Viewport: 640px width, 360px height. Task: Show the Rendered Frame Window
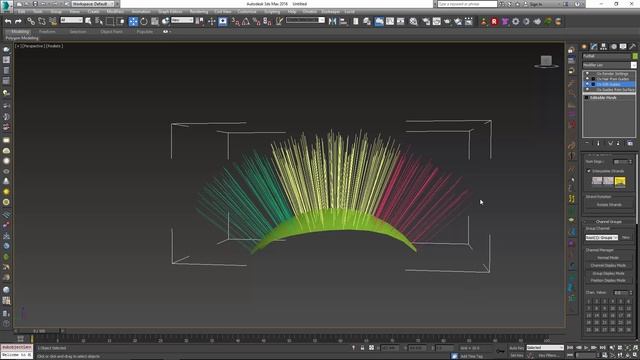point(437,21)
